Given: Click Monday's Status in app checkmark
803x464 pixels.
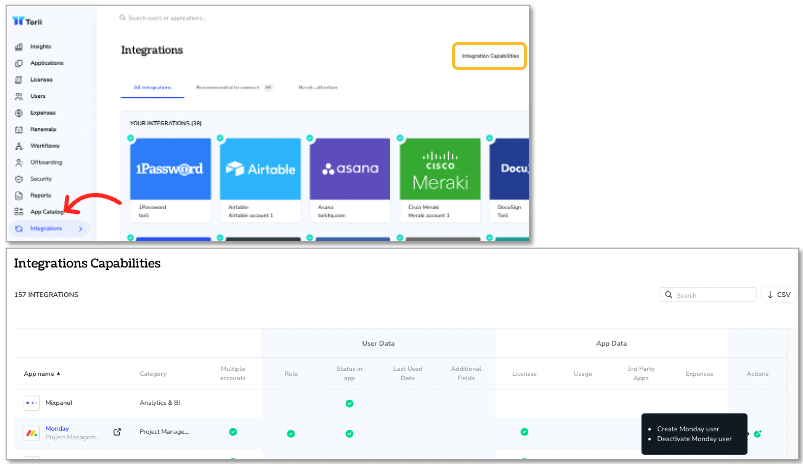Looking at the screenshot, I should (349, 434).
